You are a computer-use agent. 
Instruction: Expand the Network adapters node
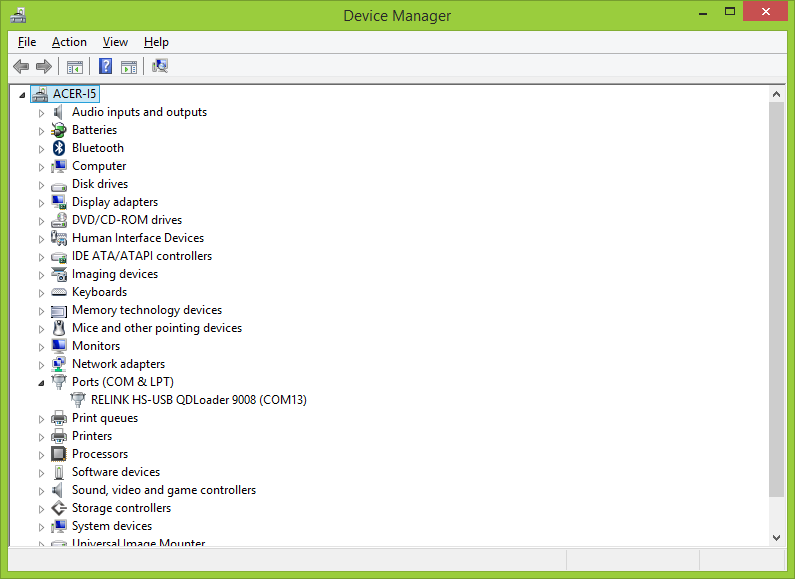(42, 365)
